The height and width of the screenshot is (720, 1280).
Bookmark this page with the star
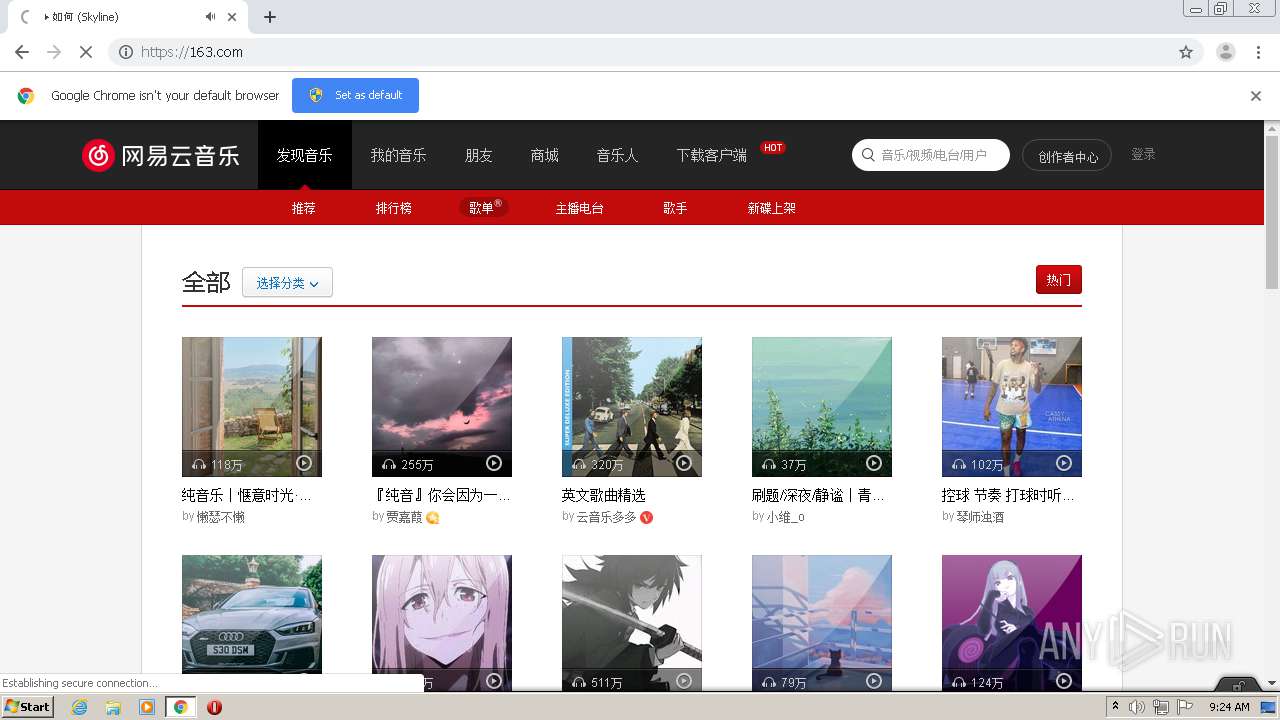1186,52
